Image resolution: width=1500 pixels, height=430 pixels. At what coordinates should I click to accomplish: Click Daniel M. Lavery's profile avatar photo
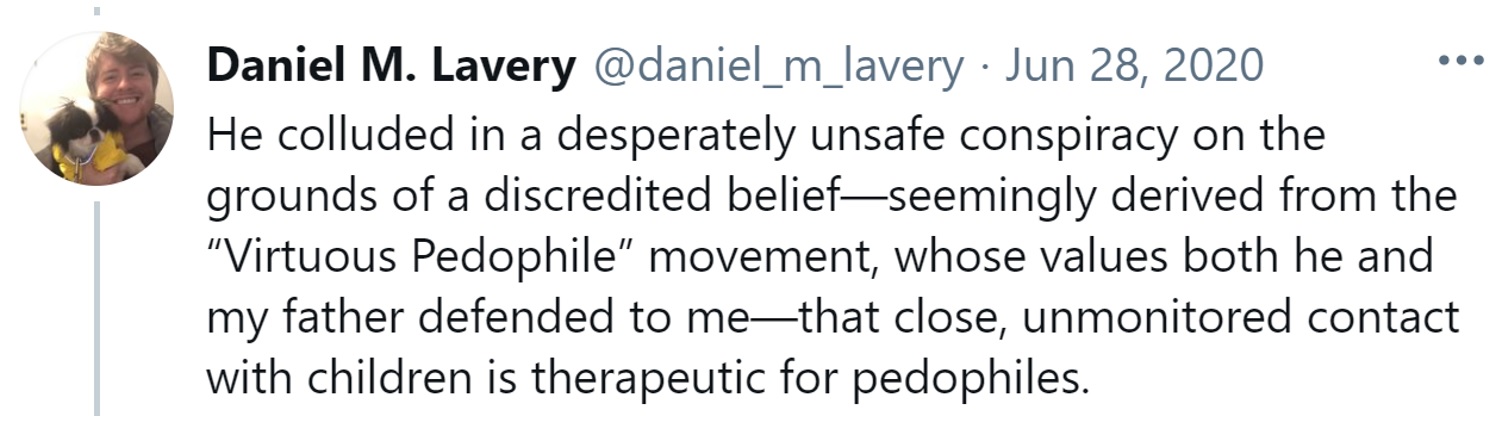(97, 109)
